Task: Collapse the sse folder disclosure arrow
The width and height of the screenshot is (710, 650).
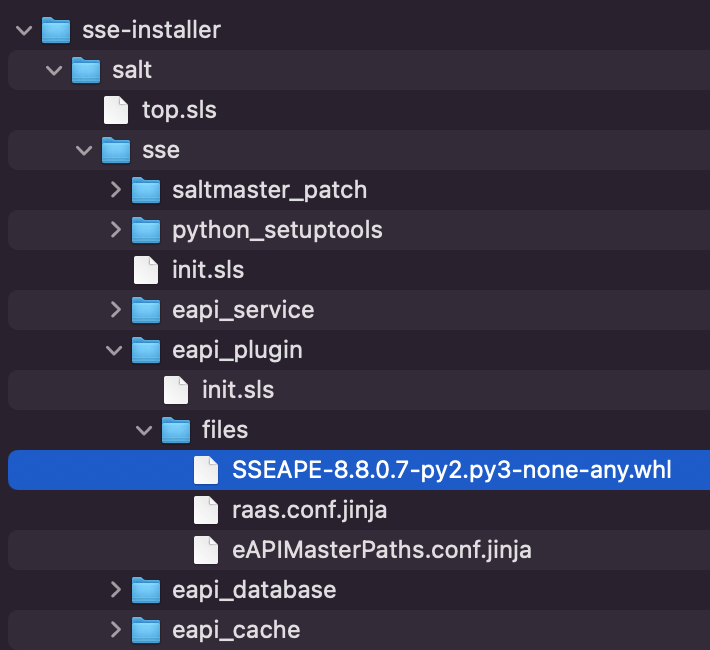Action: [x=84, y=150]
